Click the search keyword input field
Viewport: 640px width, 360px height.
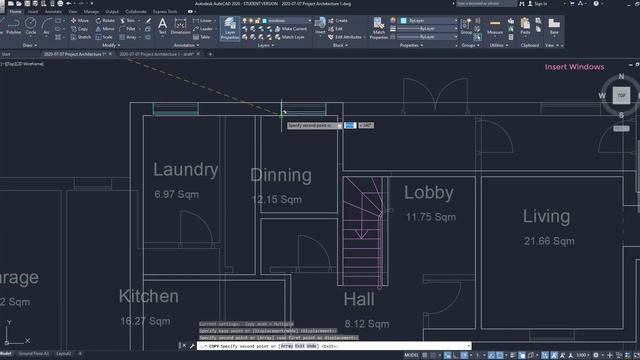tap(486, 4)
